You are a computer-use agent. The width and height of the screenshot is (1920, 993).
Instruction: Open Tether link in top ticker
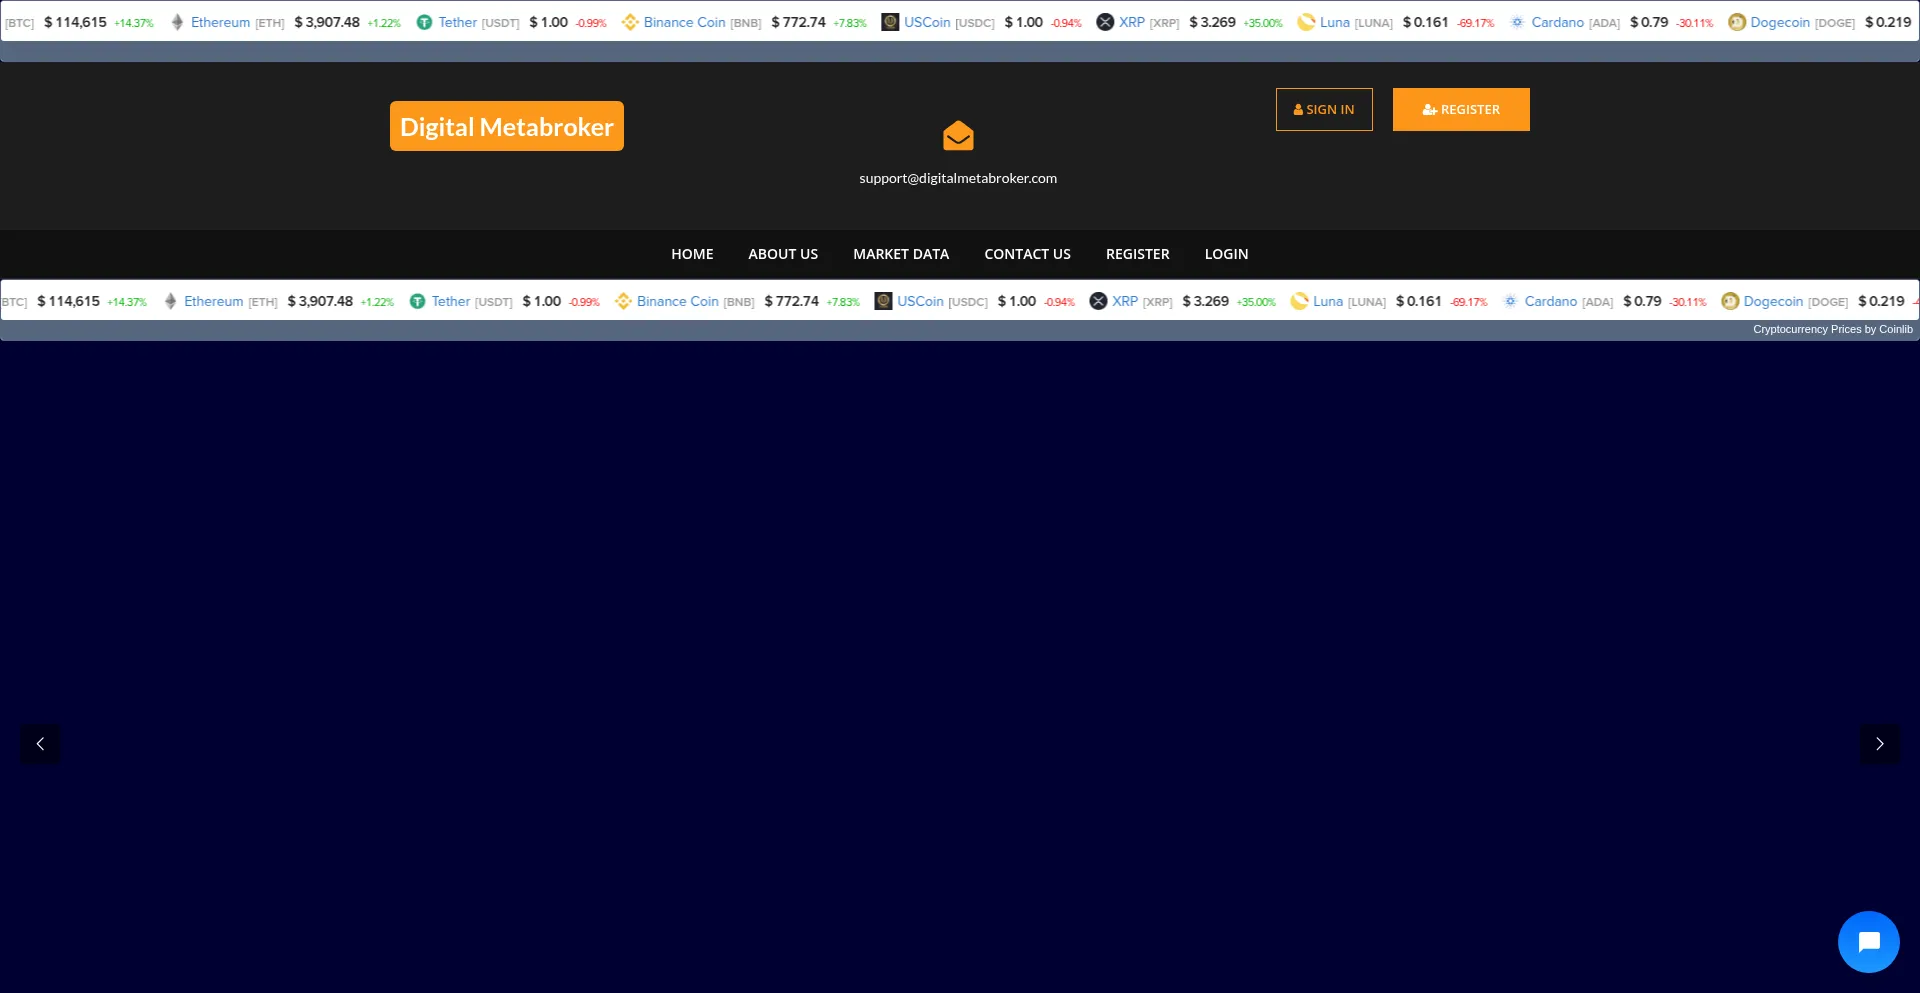(x=457, y=22)
